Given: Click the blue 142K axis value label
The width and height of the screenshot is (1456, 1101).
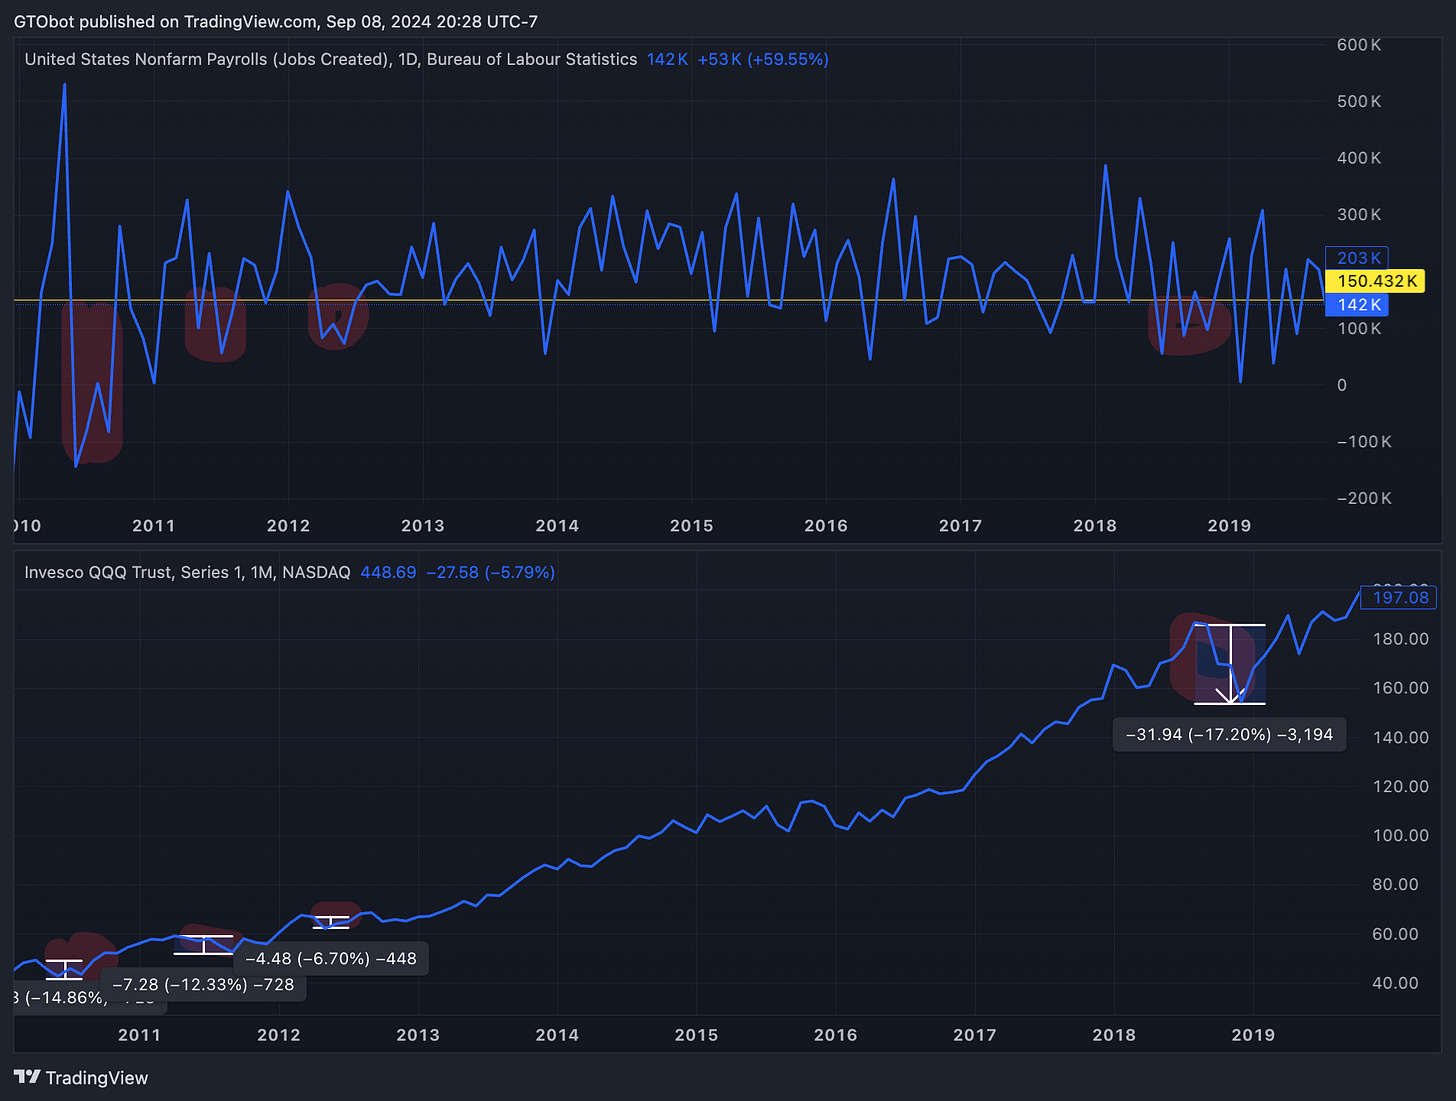Looking at the screenshot, I should pos(1357,305).
